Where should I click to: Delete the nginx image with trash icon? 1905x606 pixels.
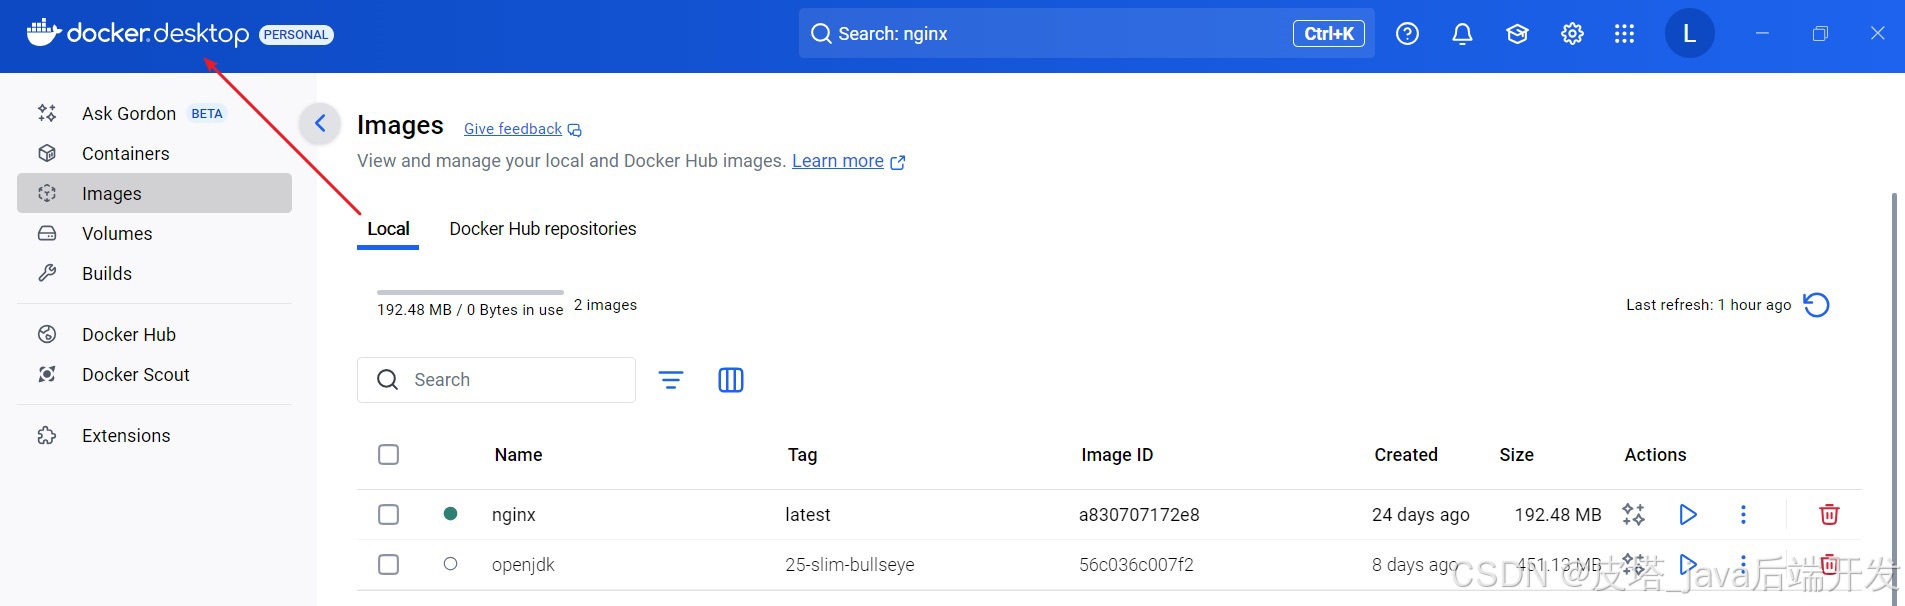tap(1829, 514)
